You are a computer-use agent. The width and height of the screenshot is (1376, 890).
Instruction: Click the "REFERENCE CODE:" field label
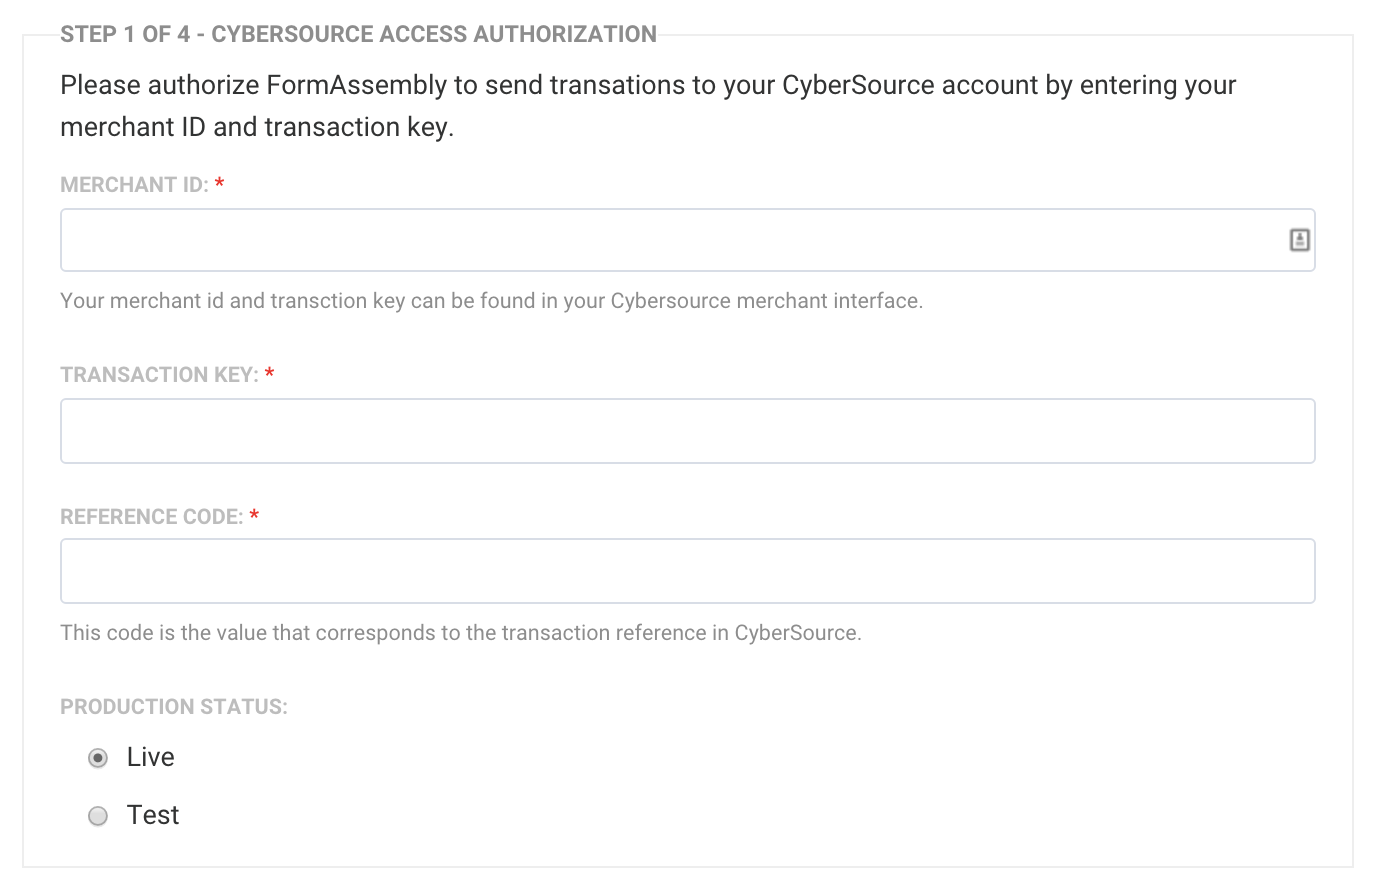tap(151, 517)
